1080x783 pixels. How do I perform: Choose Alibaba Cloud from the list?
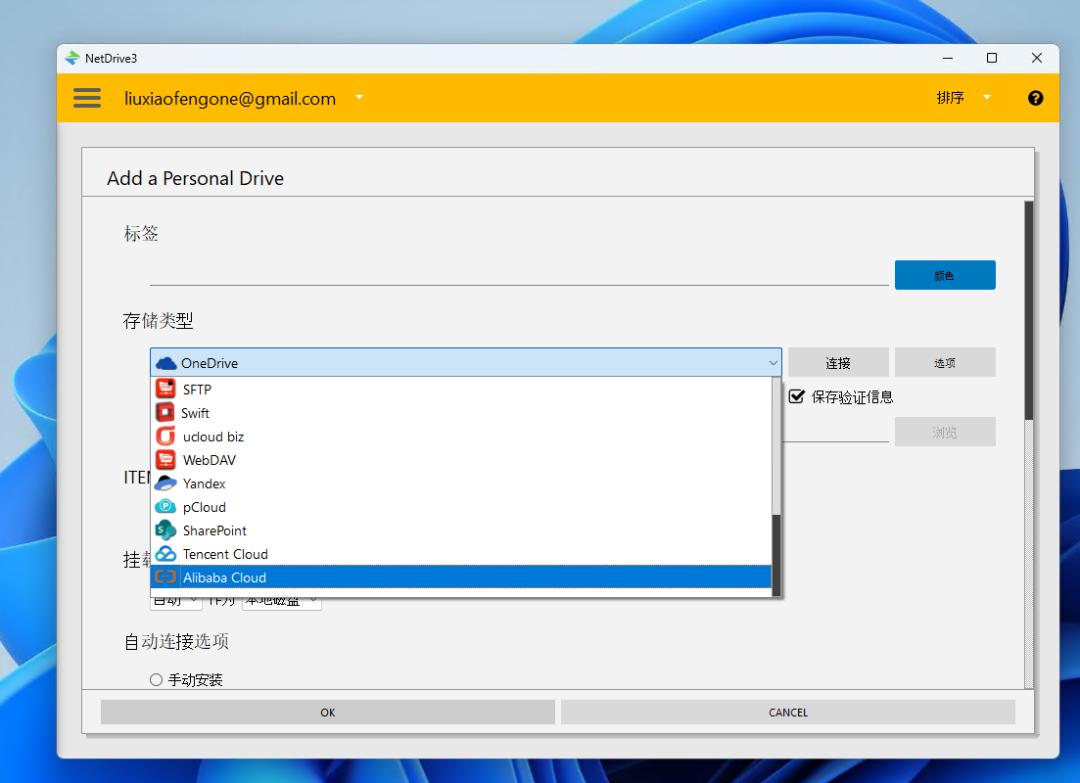[460, 577]
